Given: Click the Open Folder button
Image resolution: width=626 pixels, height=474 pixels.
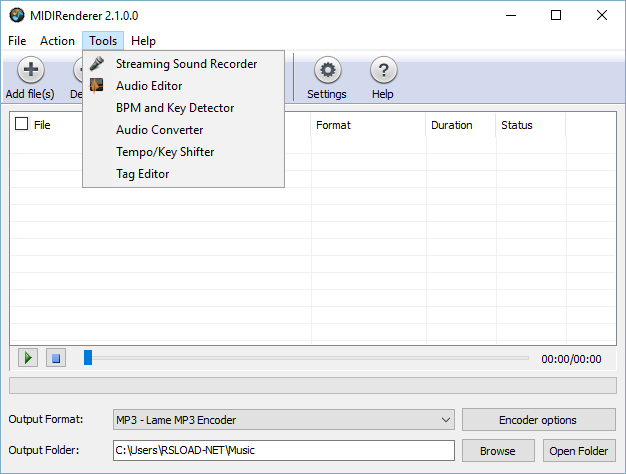Looking at the screenshot, I should click(579, 451).
